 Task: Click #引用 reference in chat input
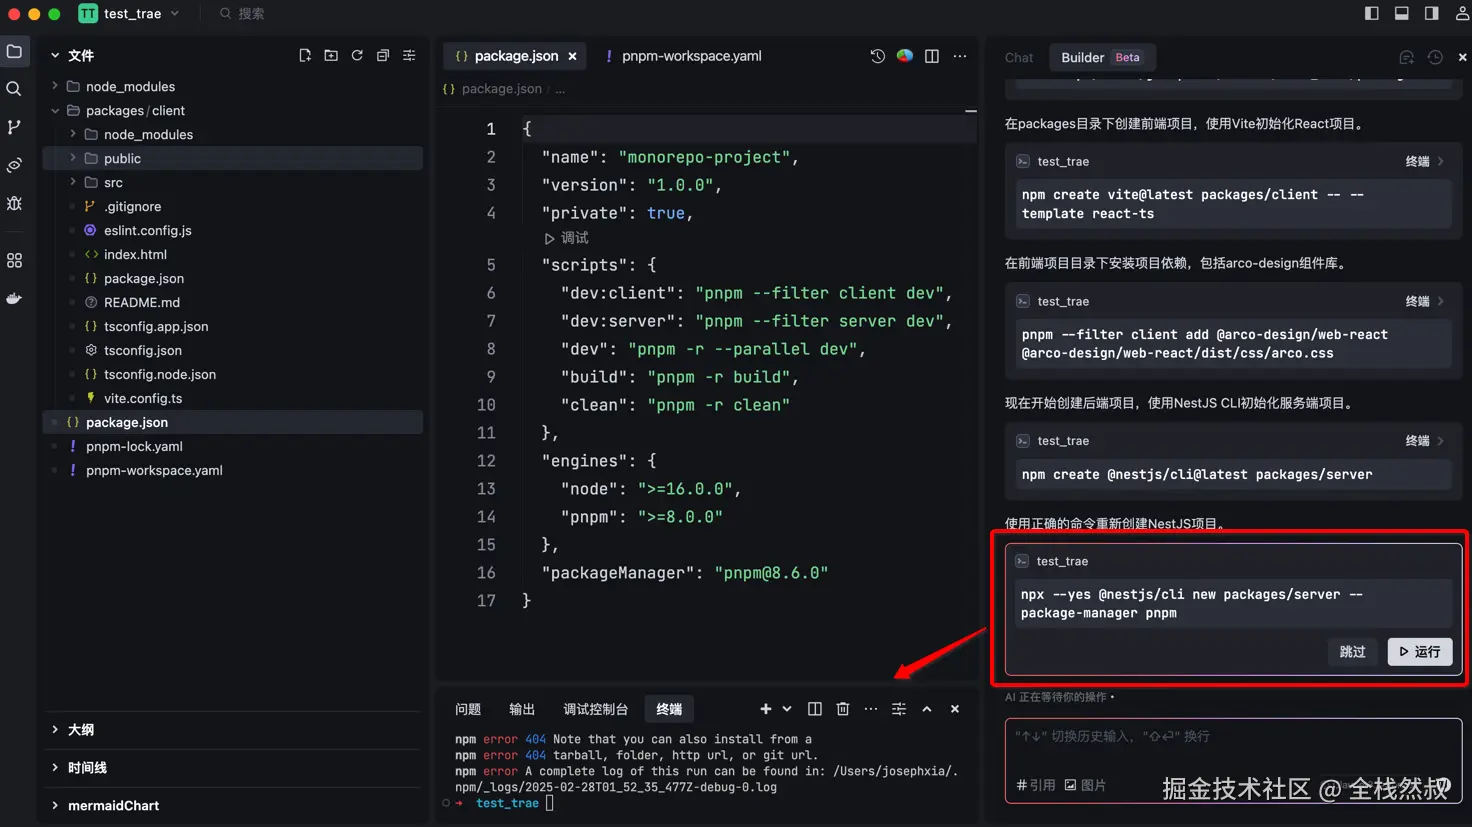[1036, 785]
